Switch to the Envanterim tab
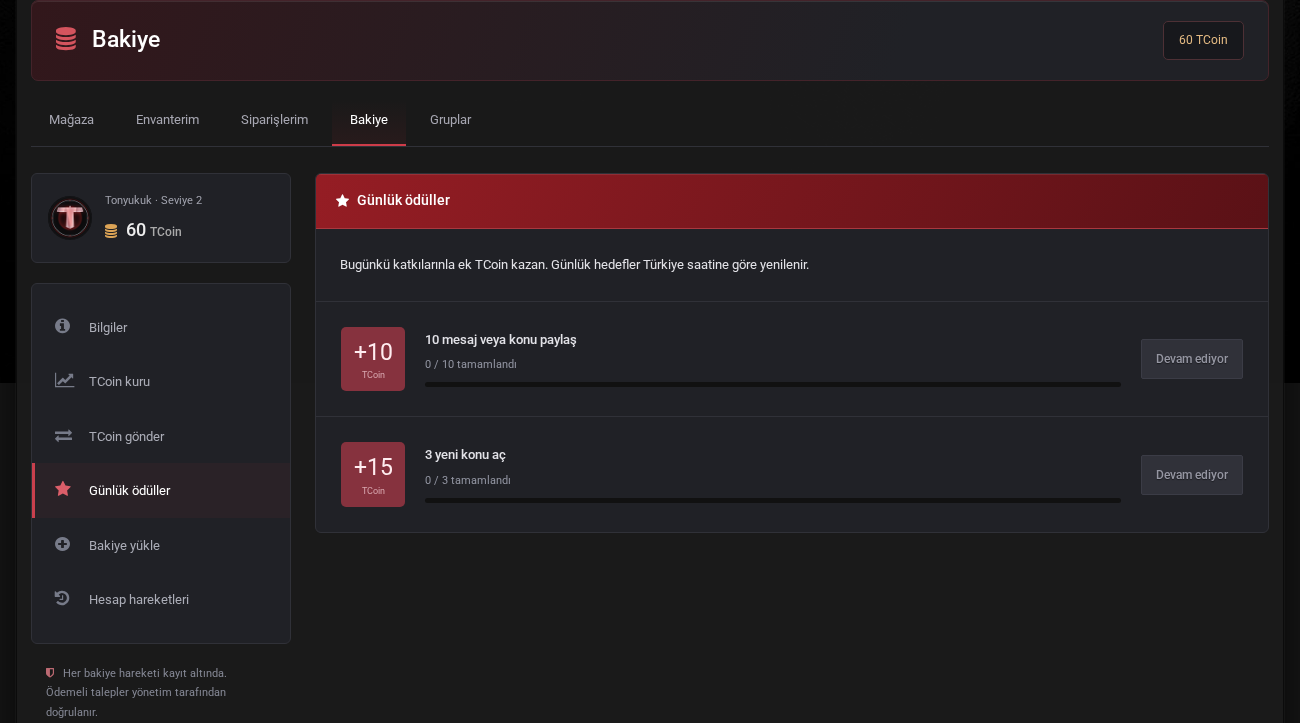Image resolution: width=1300 pixels, height=723 pixels. [x=167, y=120]
